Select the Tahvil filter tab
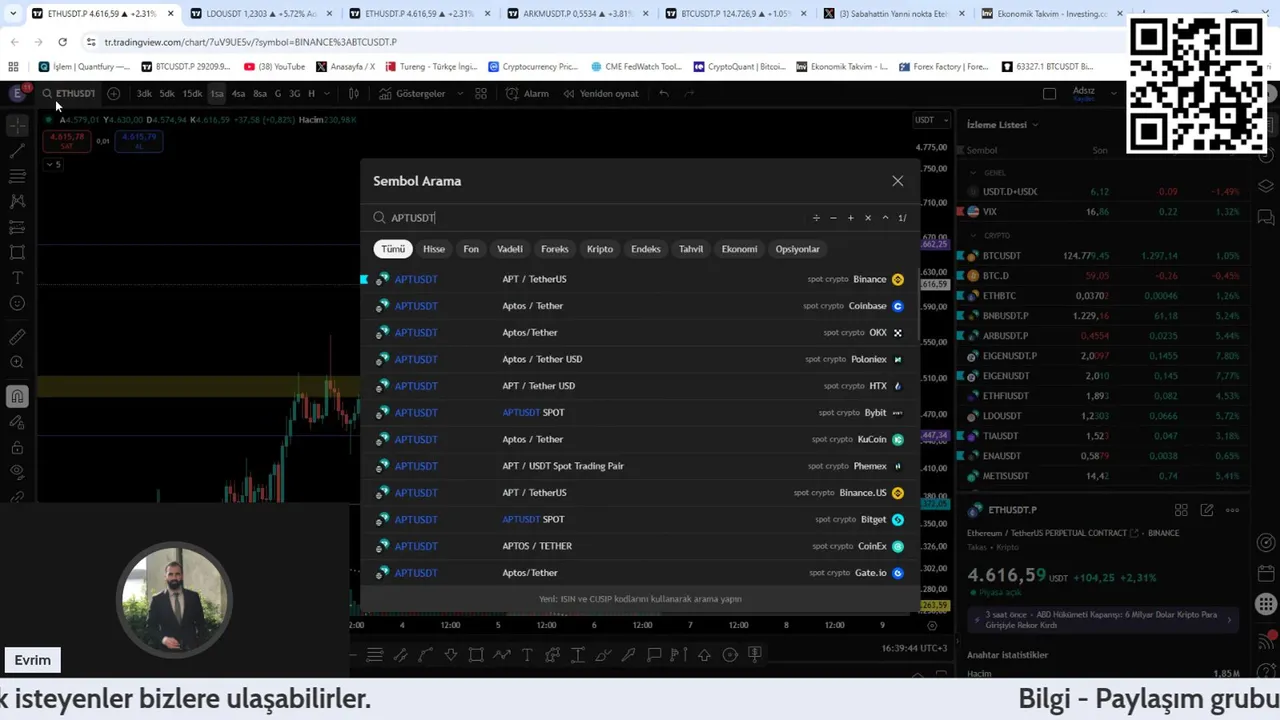1280x720 pixels. pyautogui.click(x=691, y=249)
